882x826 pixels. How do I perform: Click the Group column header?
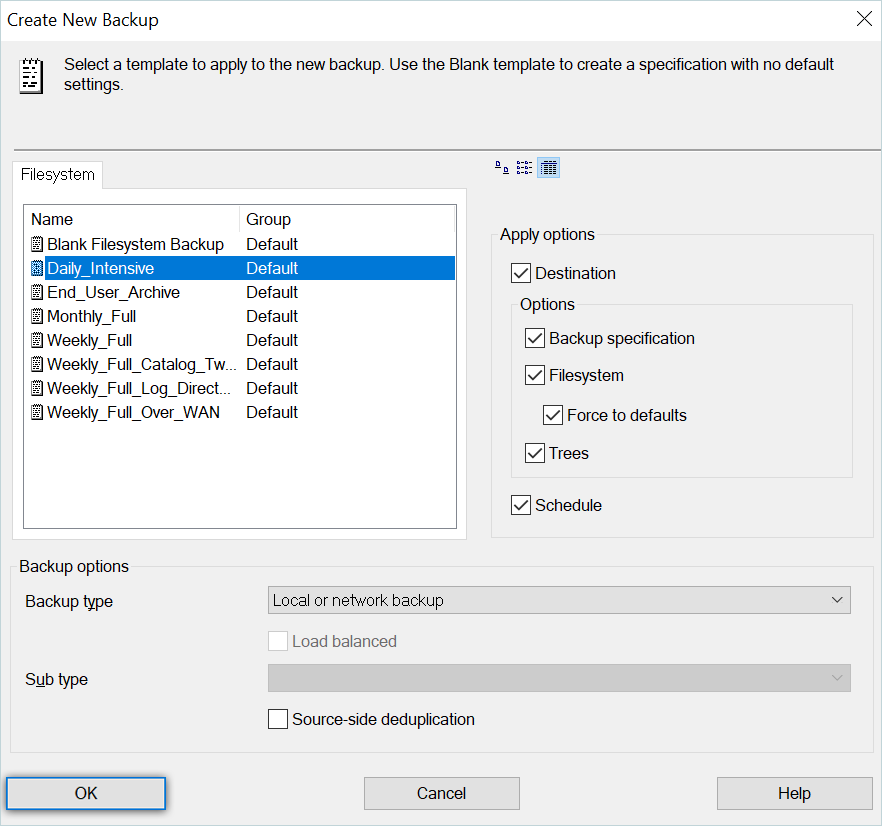(346, 219)
